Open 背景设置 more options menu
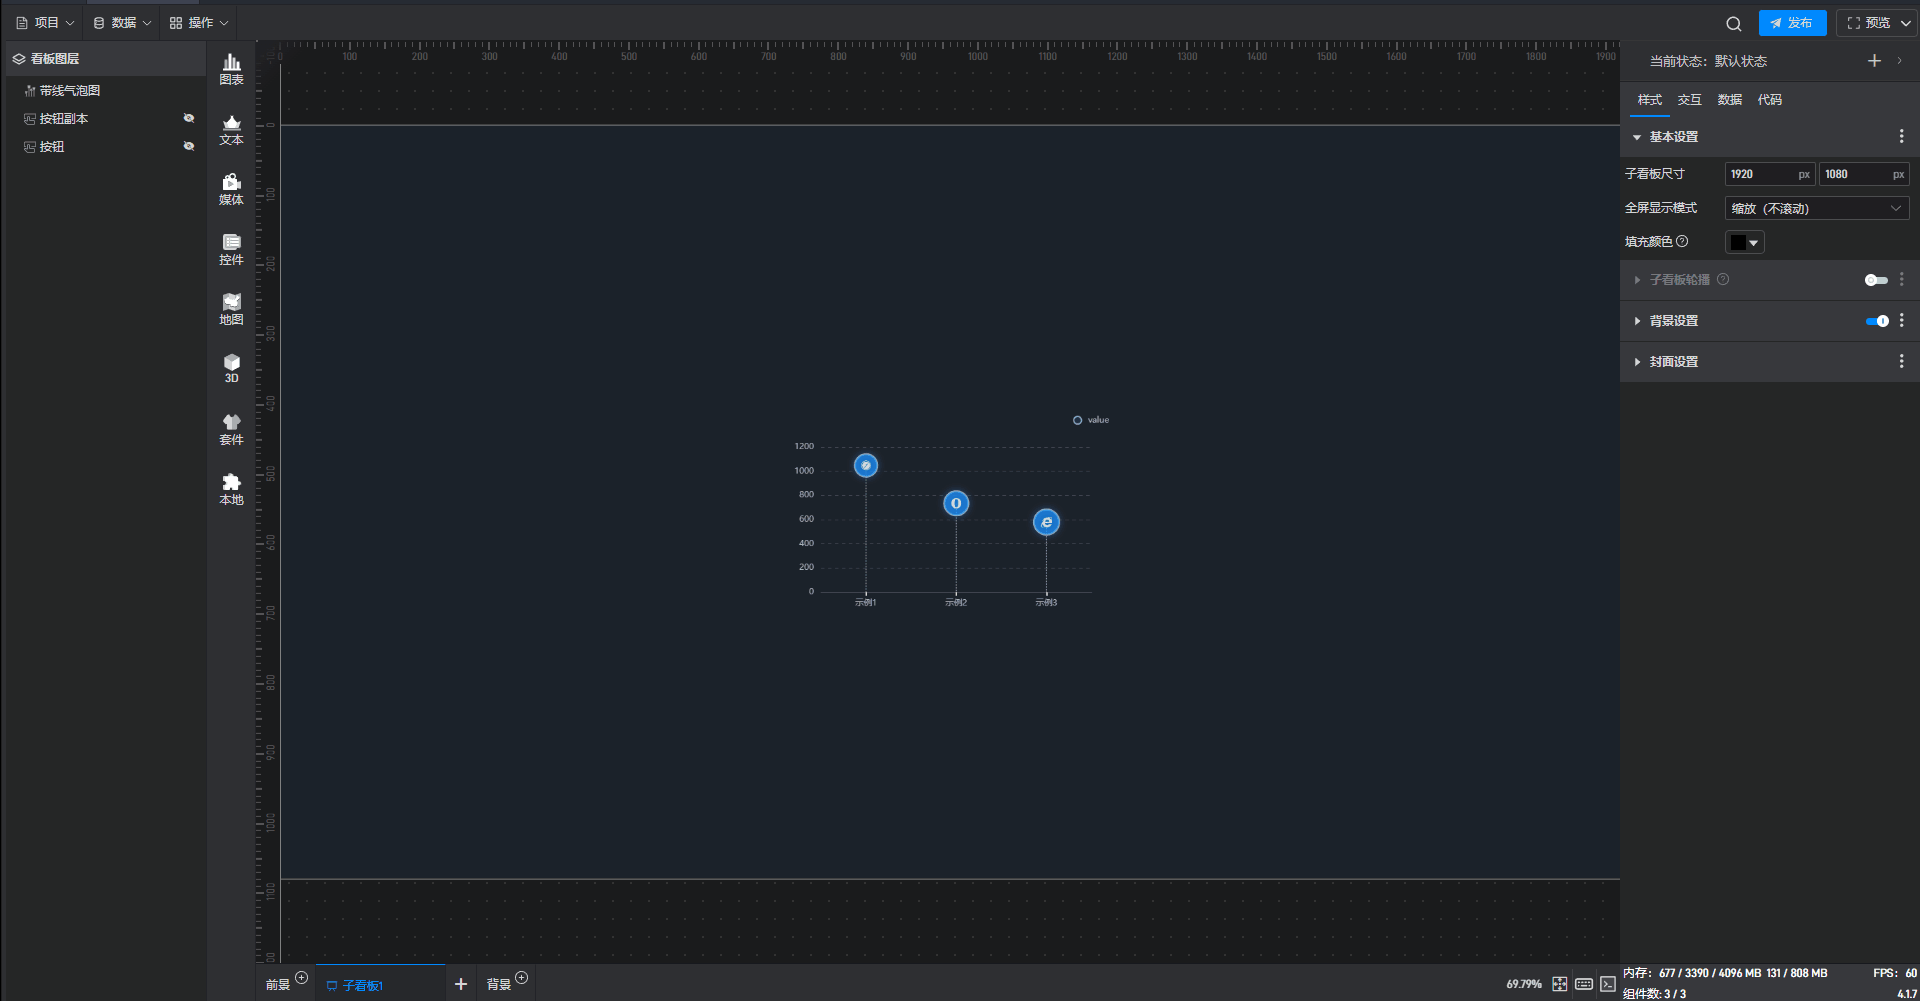Image resolution: width=1920 pixels, height=1001 pixels. coord(1902,321)
